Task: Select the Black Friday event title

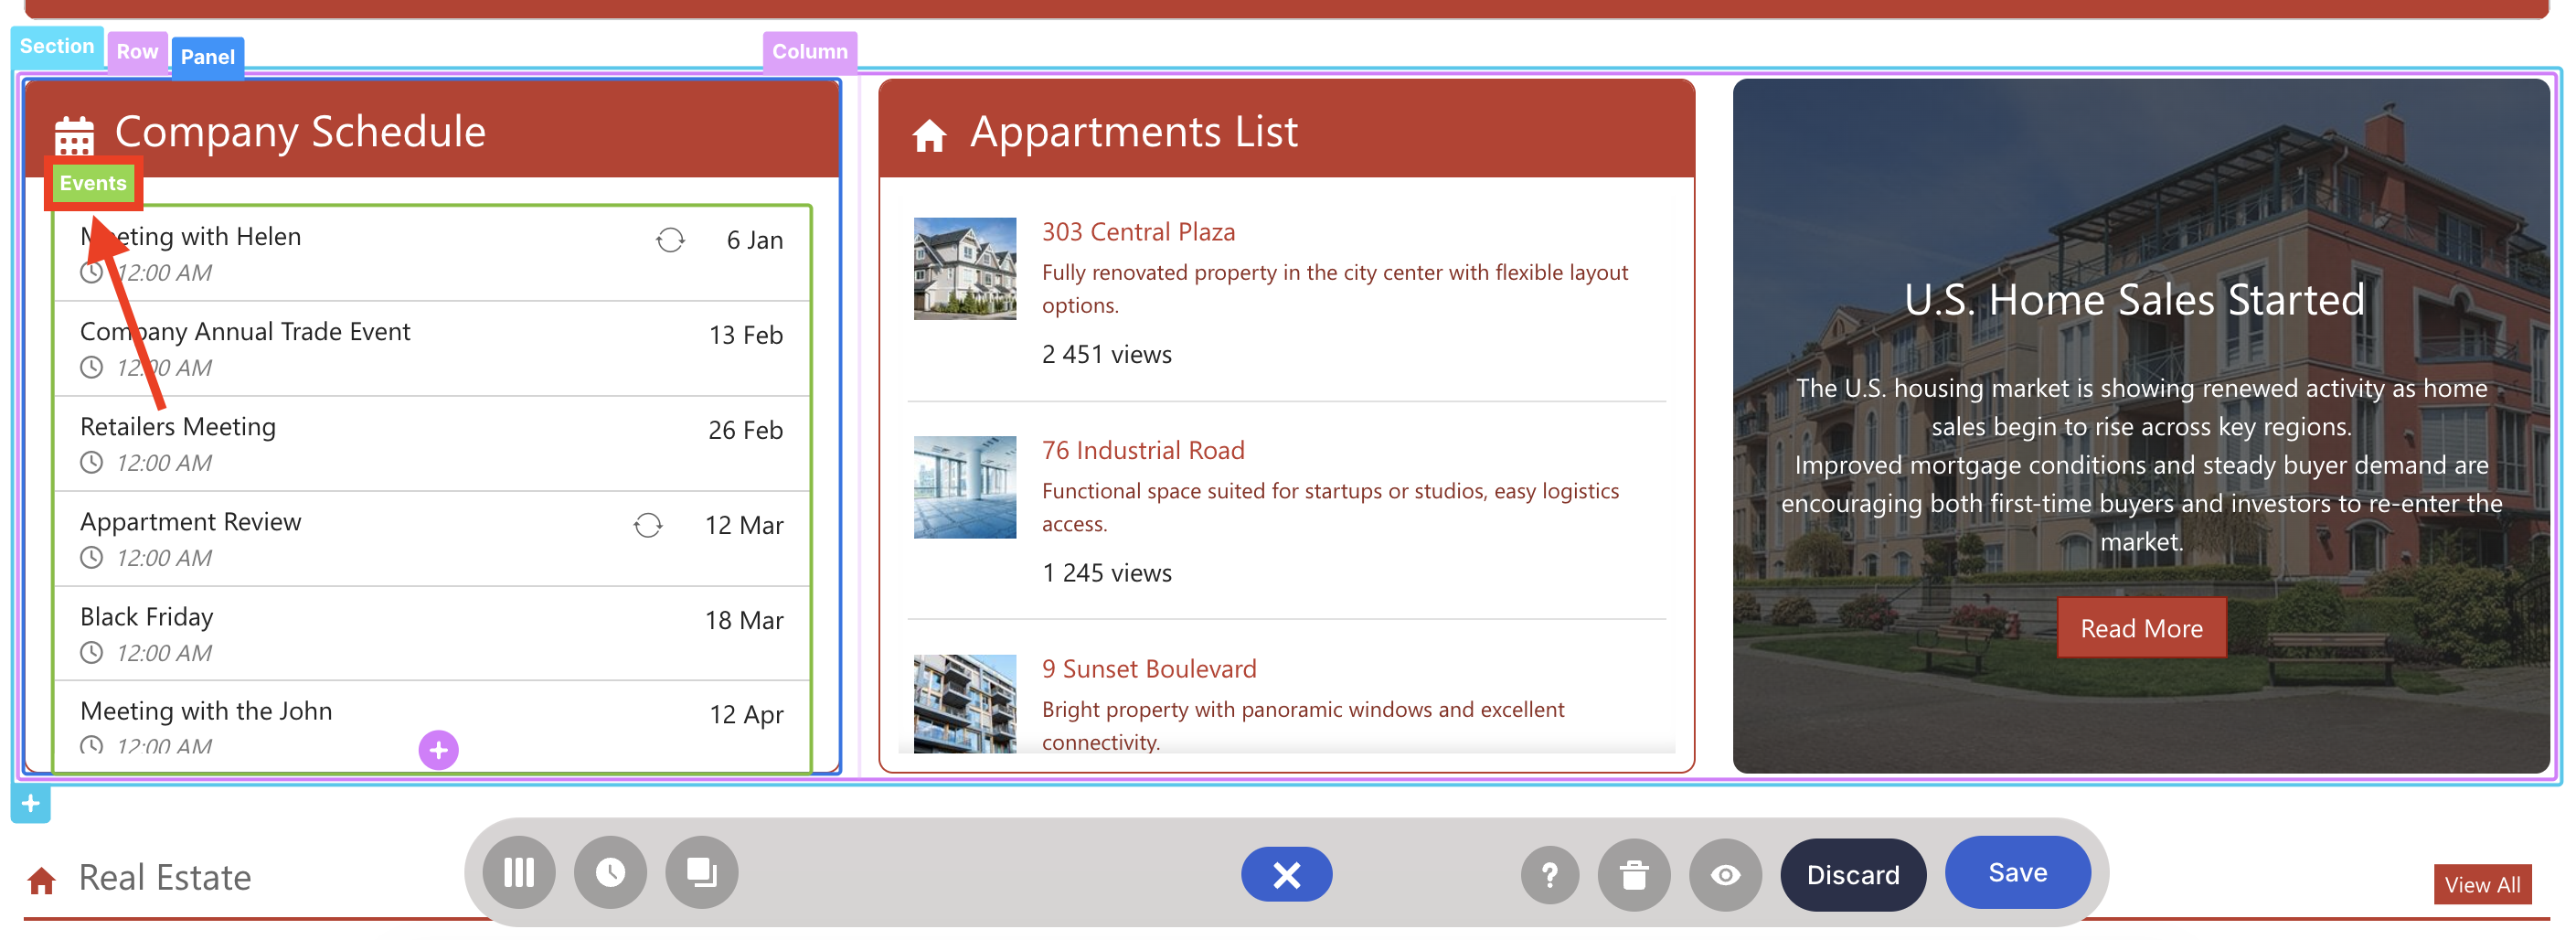Action: (x=147, y=616)
